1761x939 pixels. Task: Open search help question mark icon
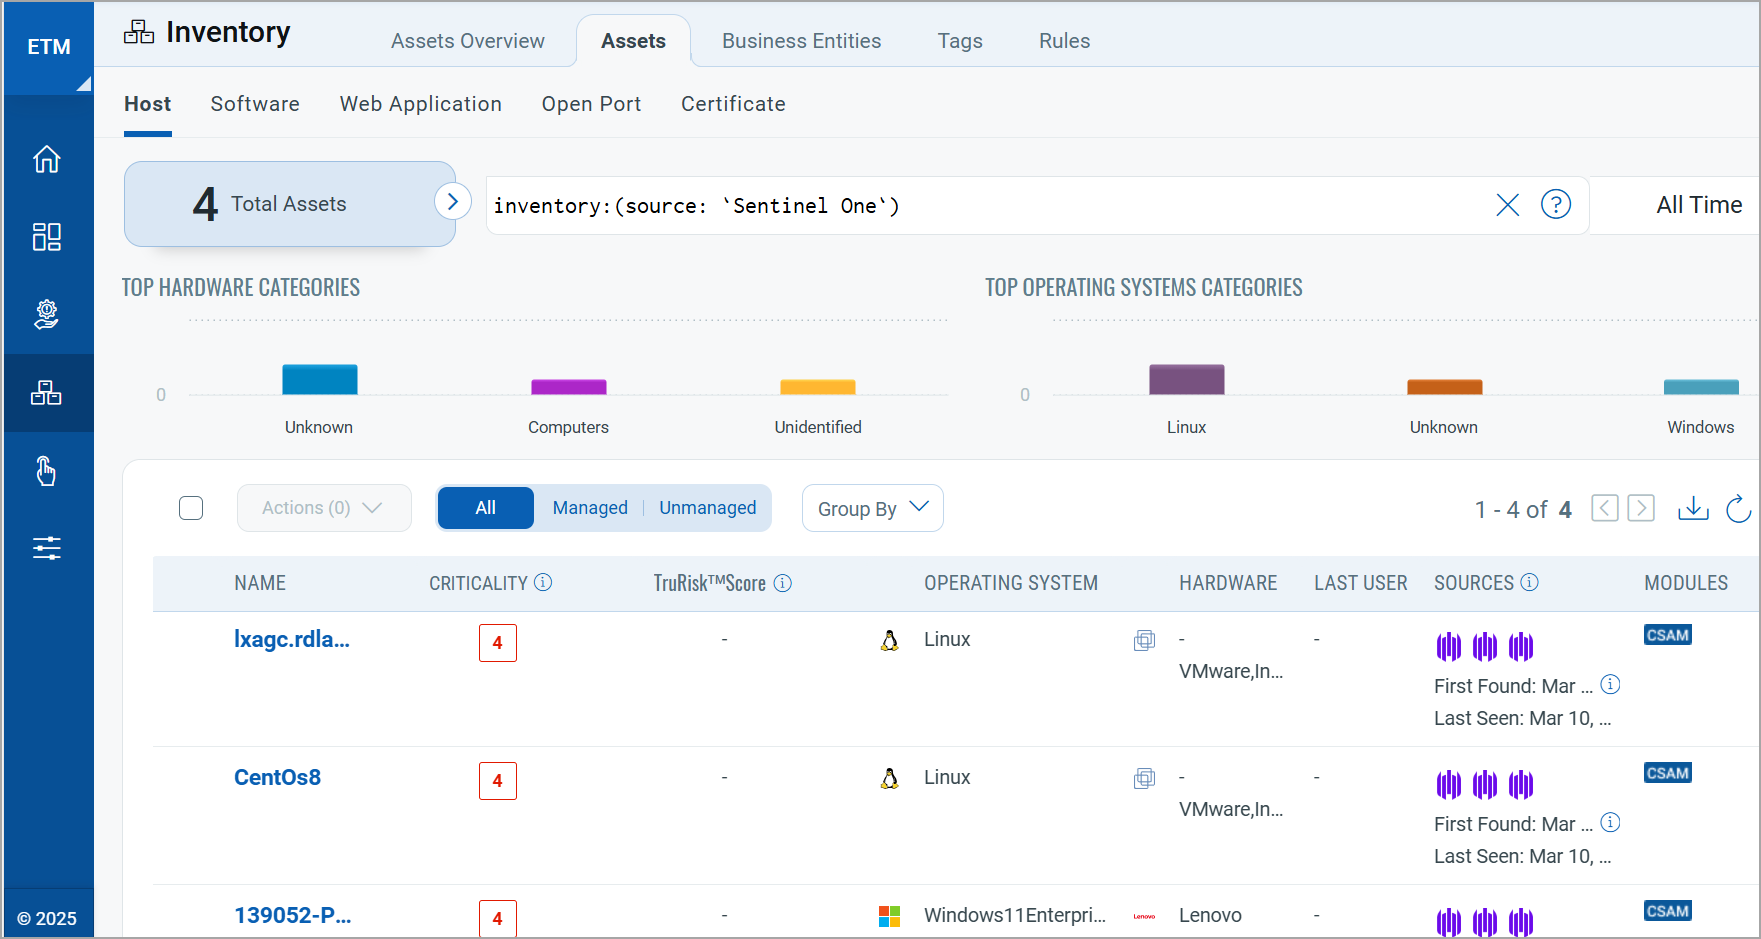pyautogui.click(x=1555, y=204)
